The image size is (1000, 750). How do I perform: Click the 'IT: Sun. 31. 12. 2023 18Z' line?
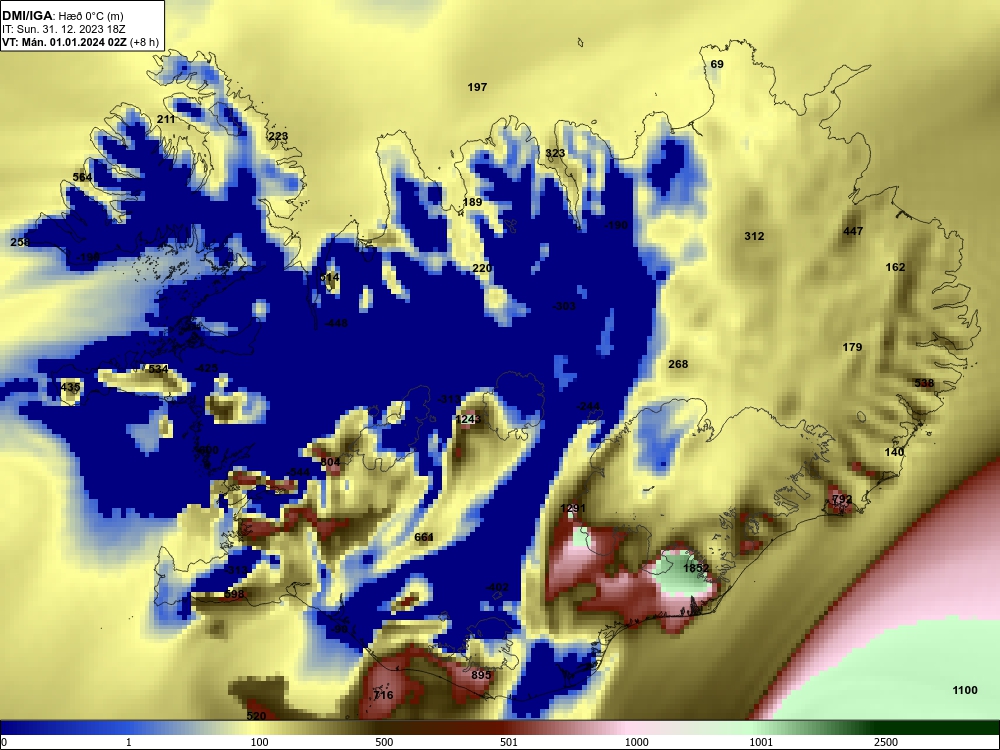pos(63,29)
